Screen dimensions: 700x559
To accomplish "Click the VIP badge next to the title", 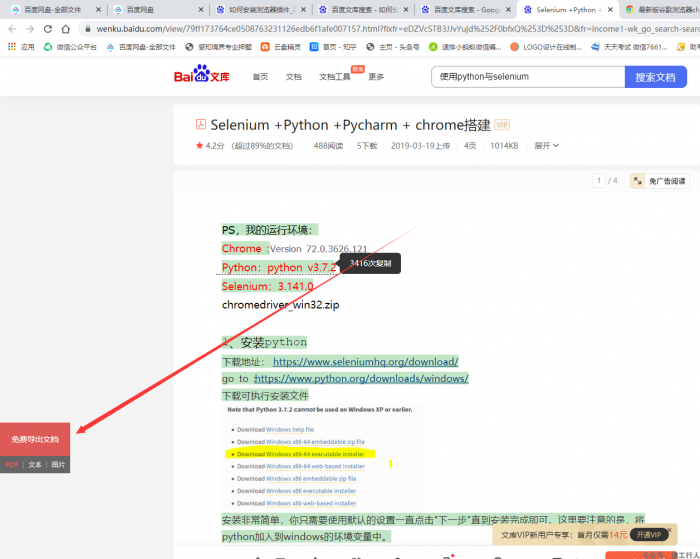I will point(502,125).
